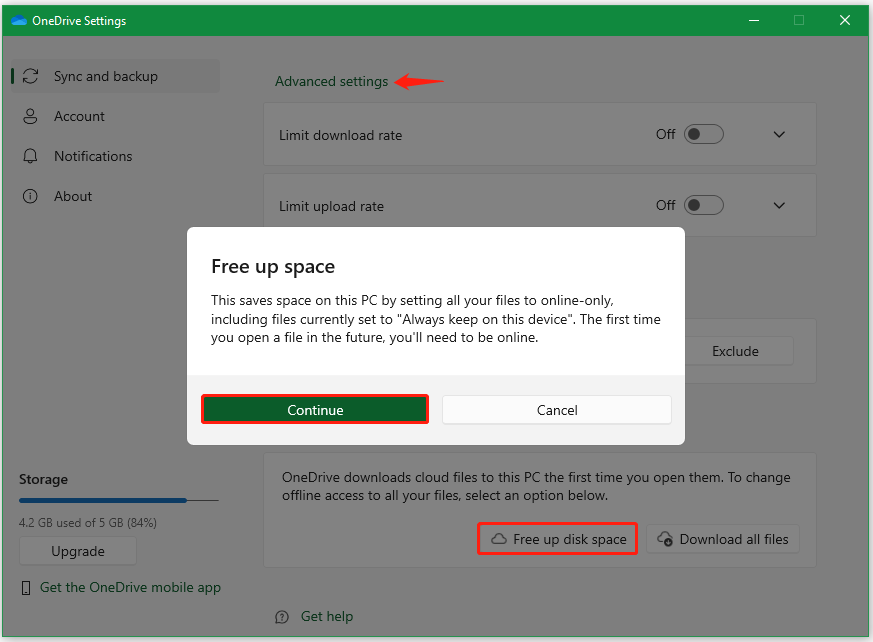Dismiss dialog with the Cancel button

tap(557, 410)
